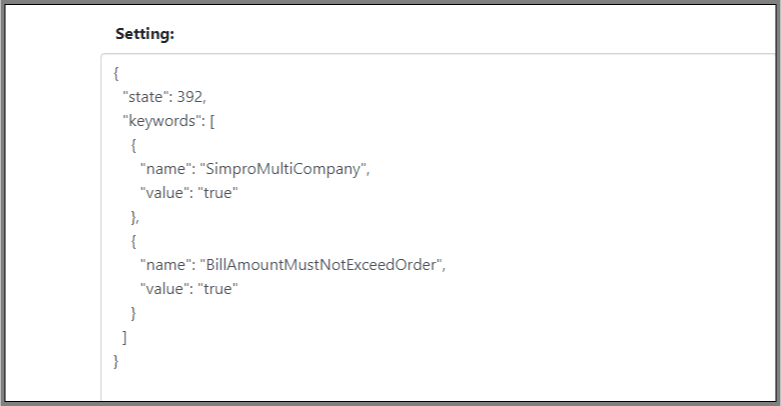Image resolution: width=781 pixels, height=406 pixels.
Task: Click the second "name" key in JSON
Action: pyautogui.click(x=166, y=265)
